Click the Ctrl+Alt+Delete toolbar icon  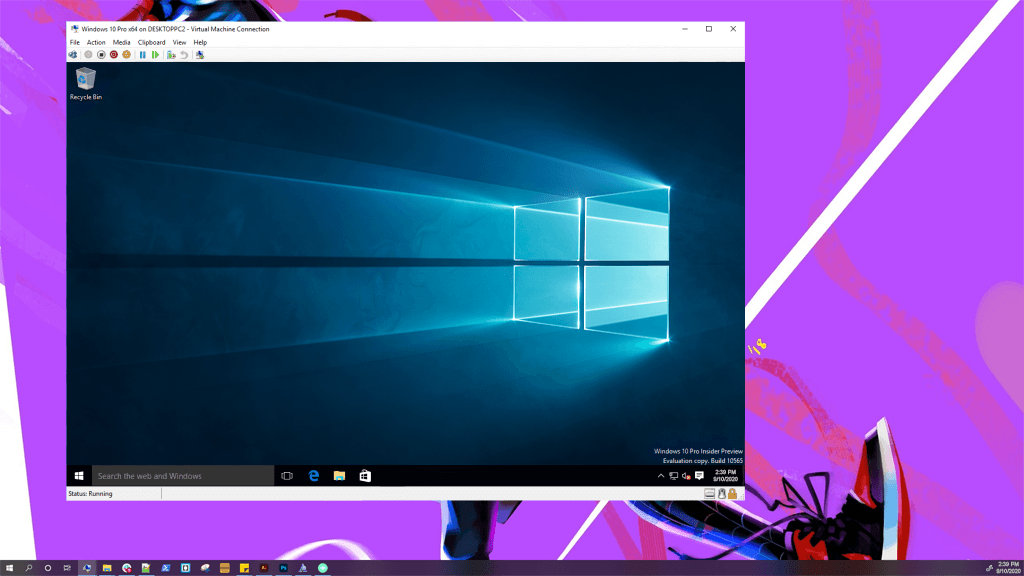(73, 55)
